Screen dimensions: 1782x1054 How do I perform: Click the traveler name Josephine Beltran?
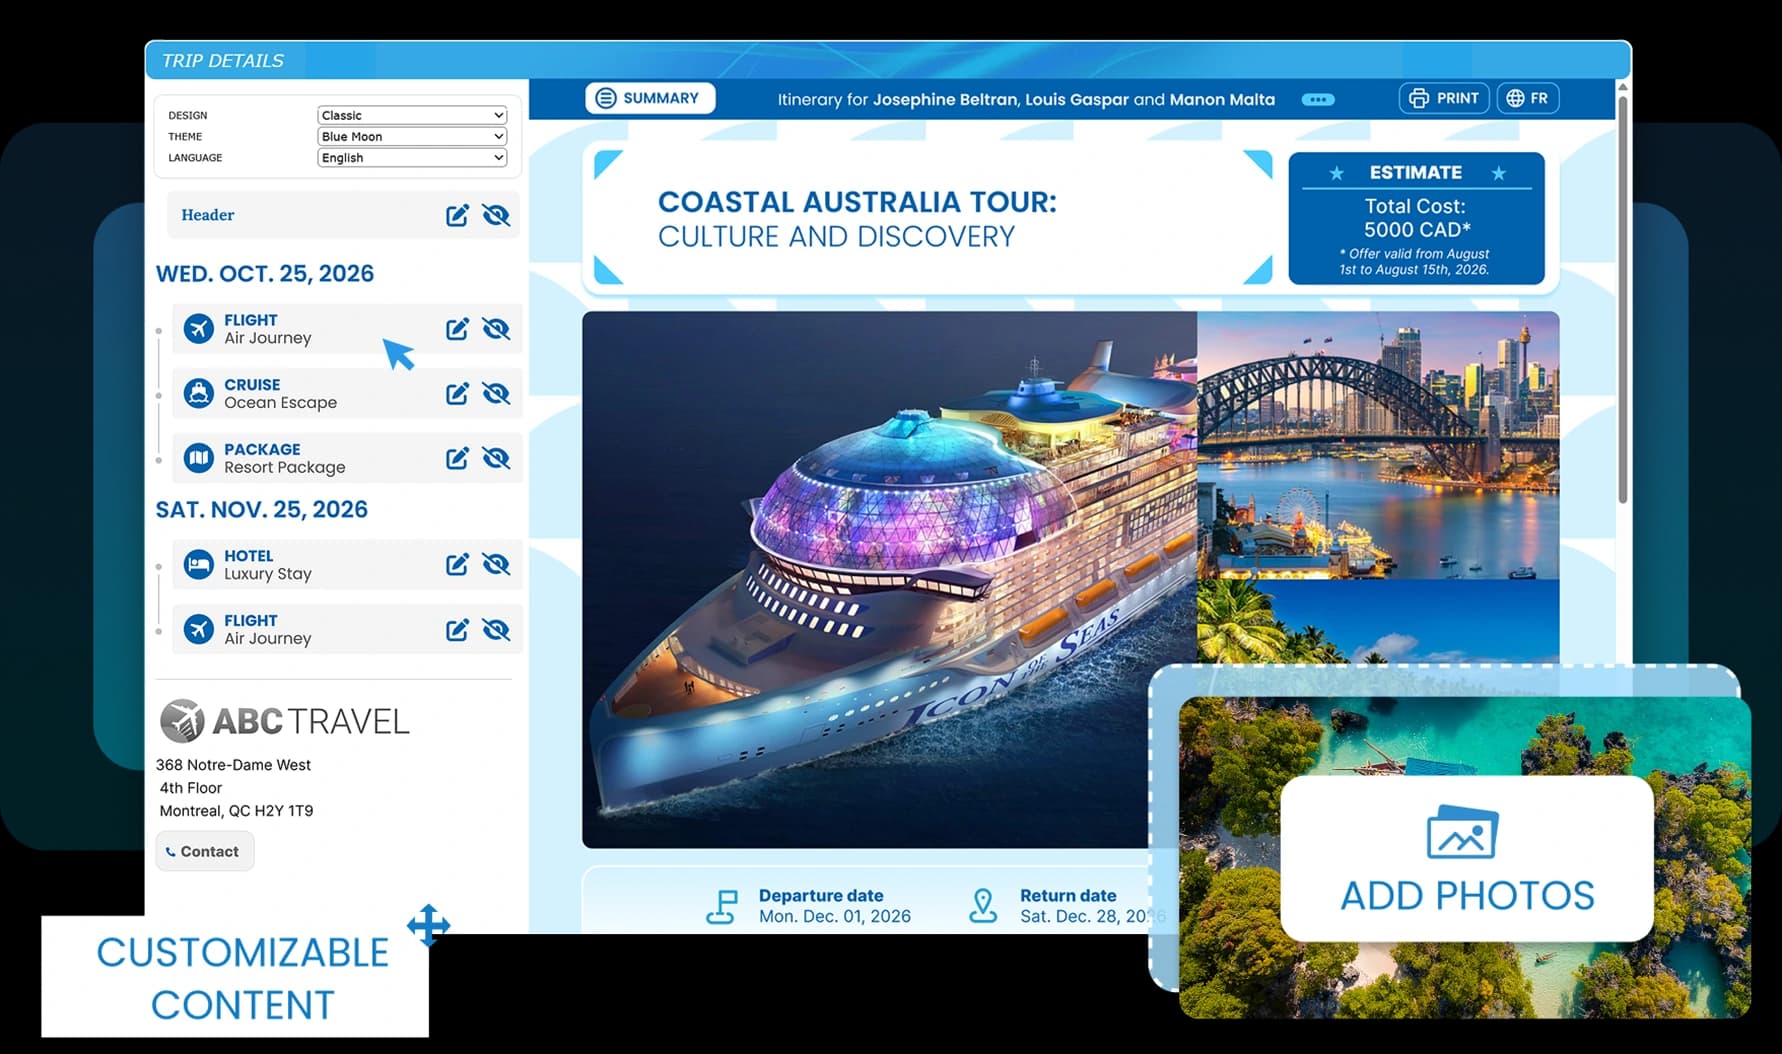944,99
